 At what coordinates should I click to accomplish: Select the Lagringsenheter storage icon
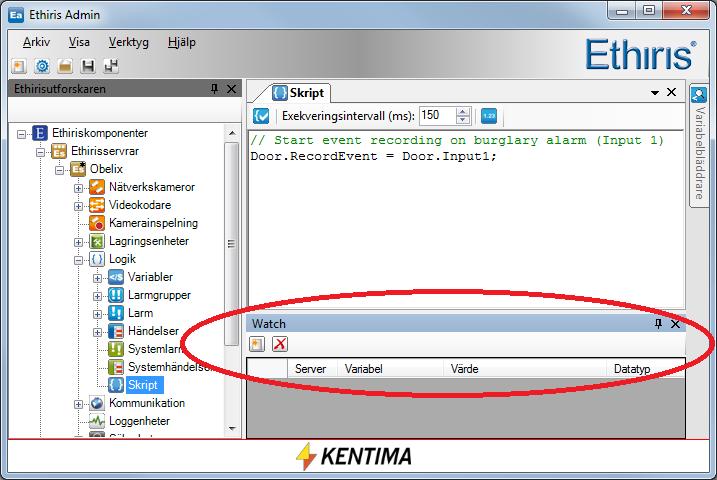click(x=96, y=241)
